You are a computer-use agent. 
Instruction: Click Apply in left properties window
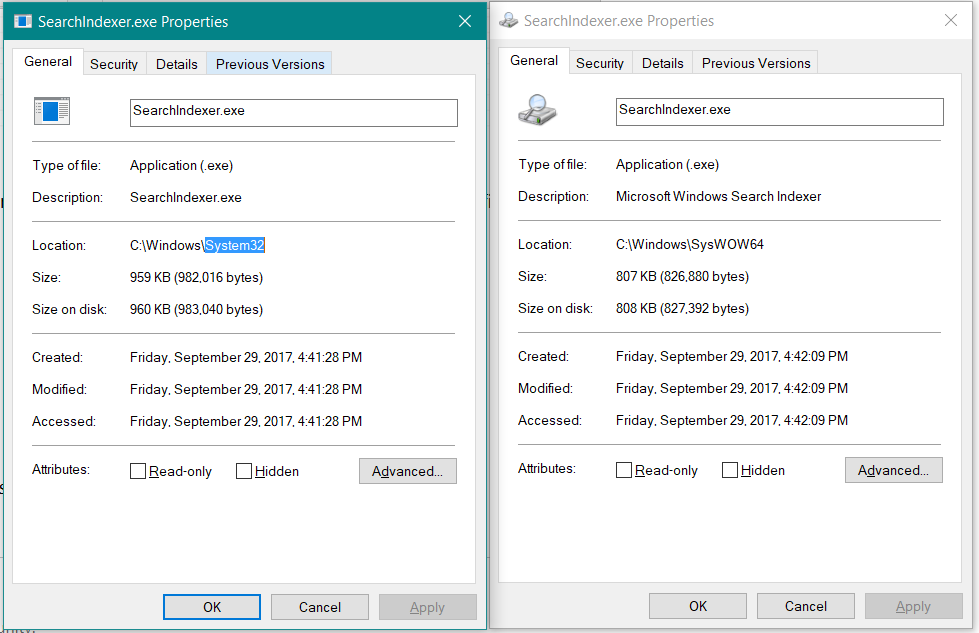[x=428, y=607]
